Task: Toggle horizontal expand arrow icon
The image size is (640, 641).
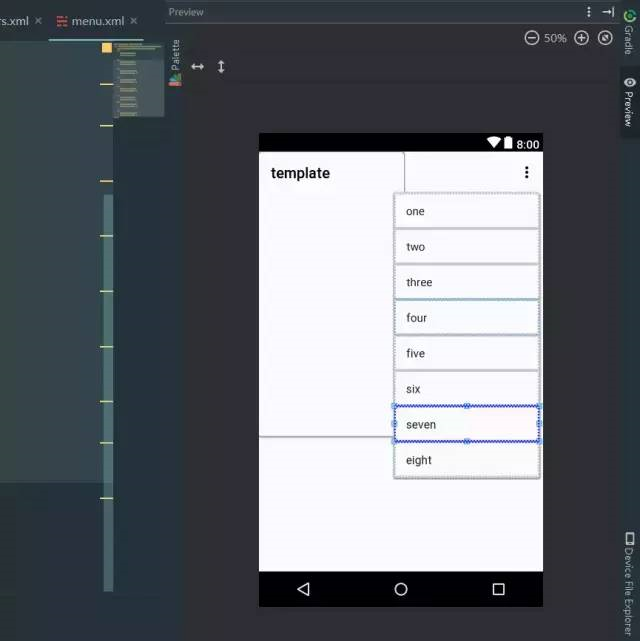Action: (197, 67)
